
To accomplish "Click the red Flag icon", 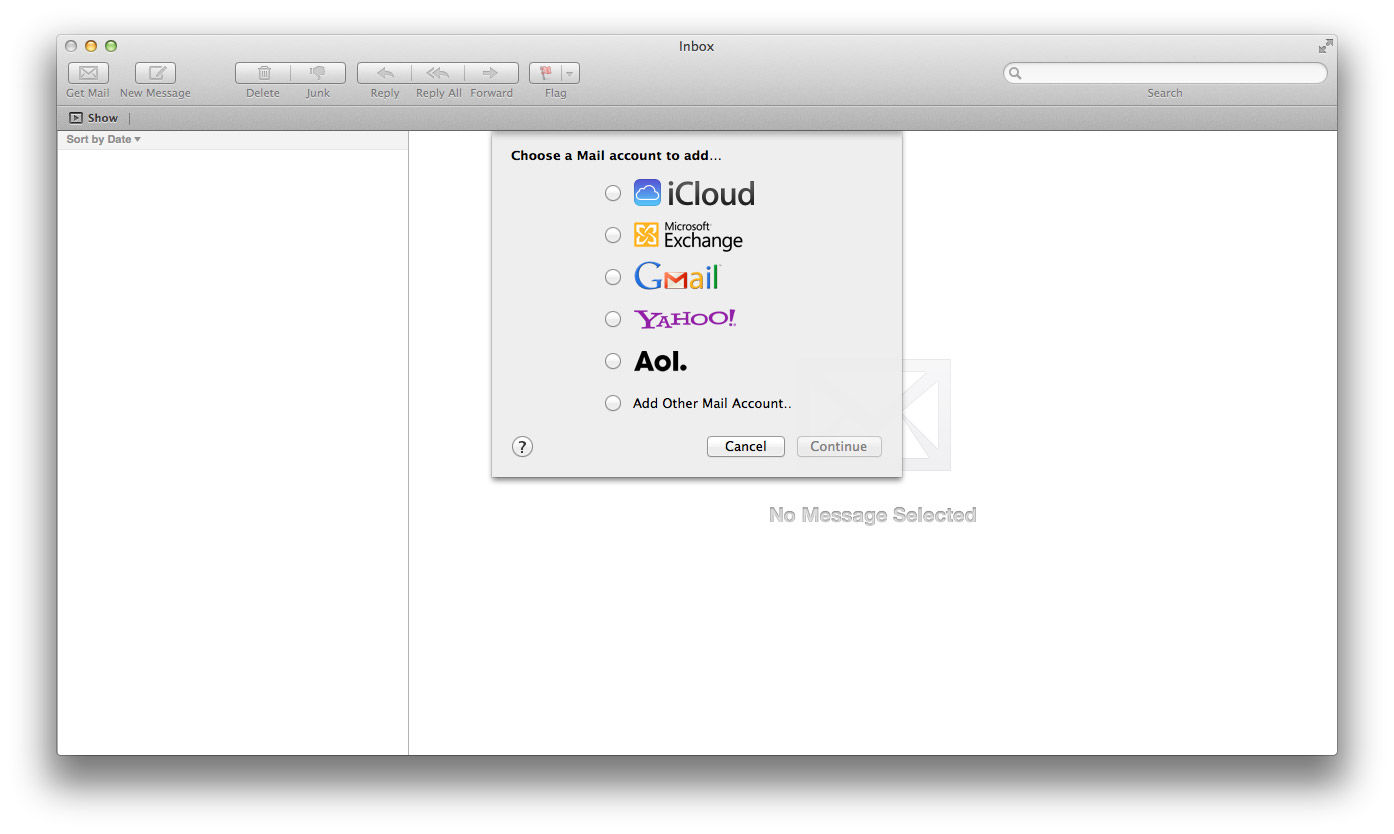I will pyautogui.click(x=545, y=73).
